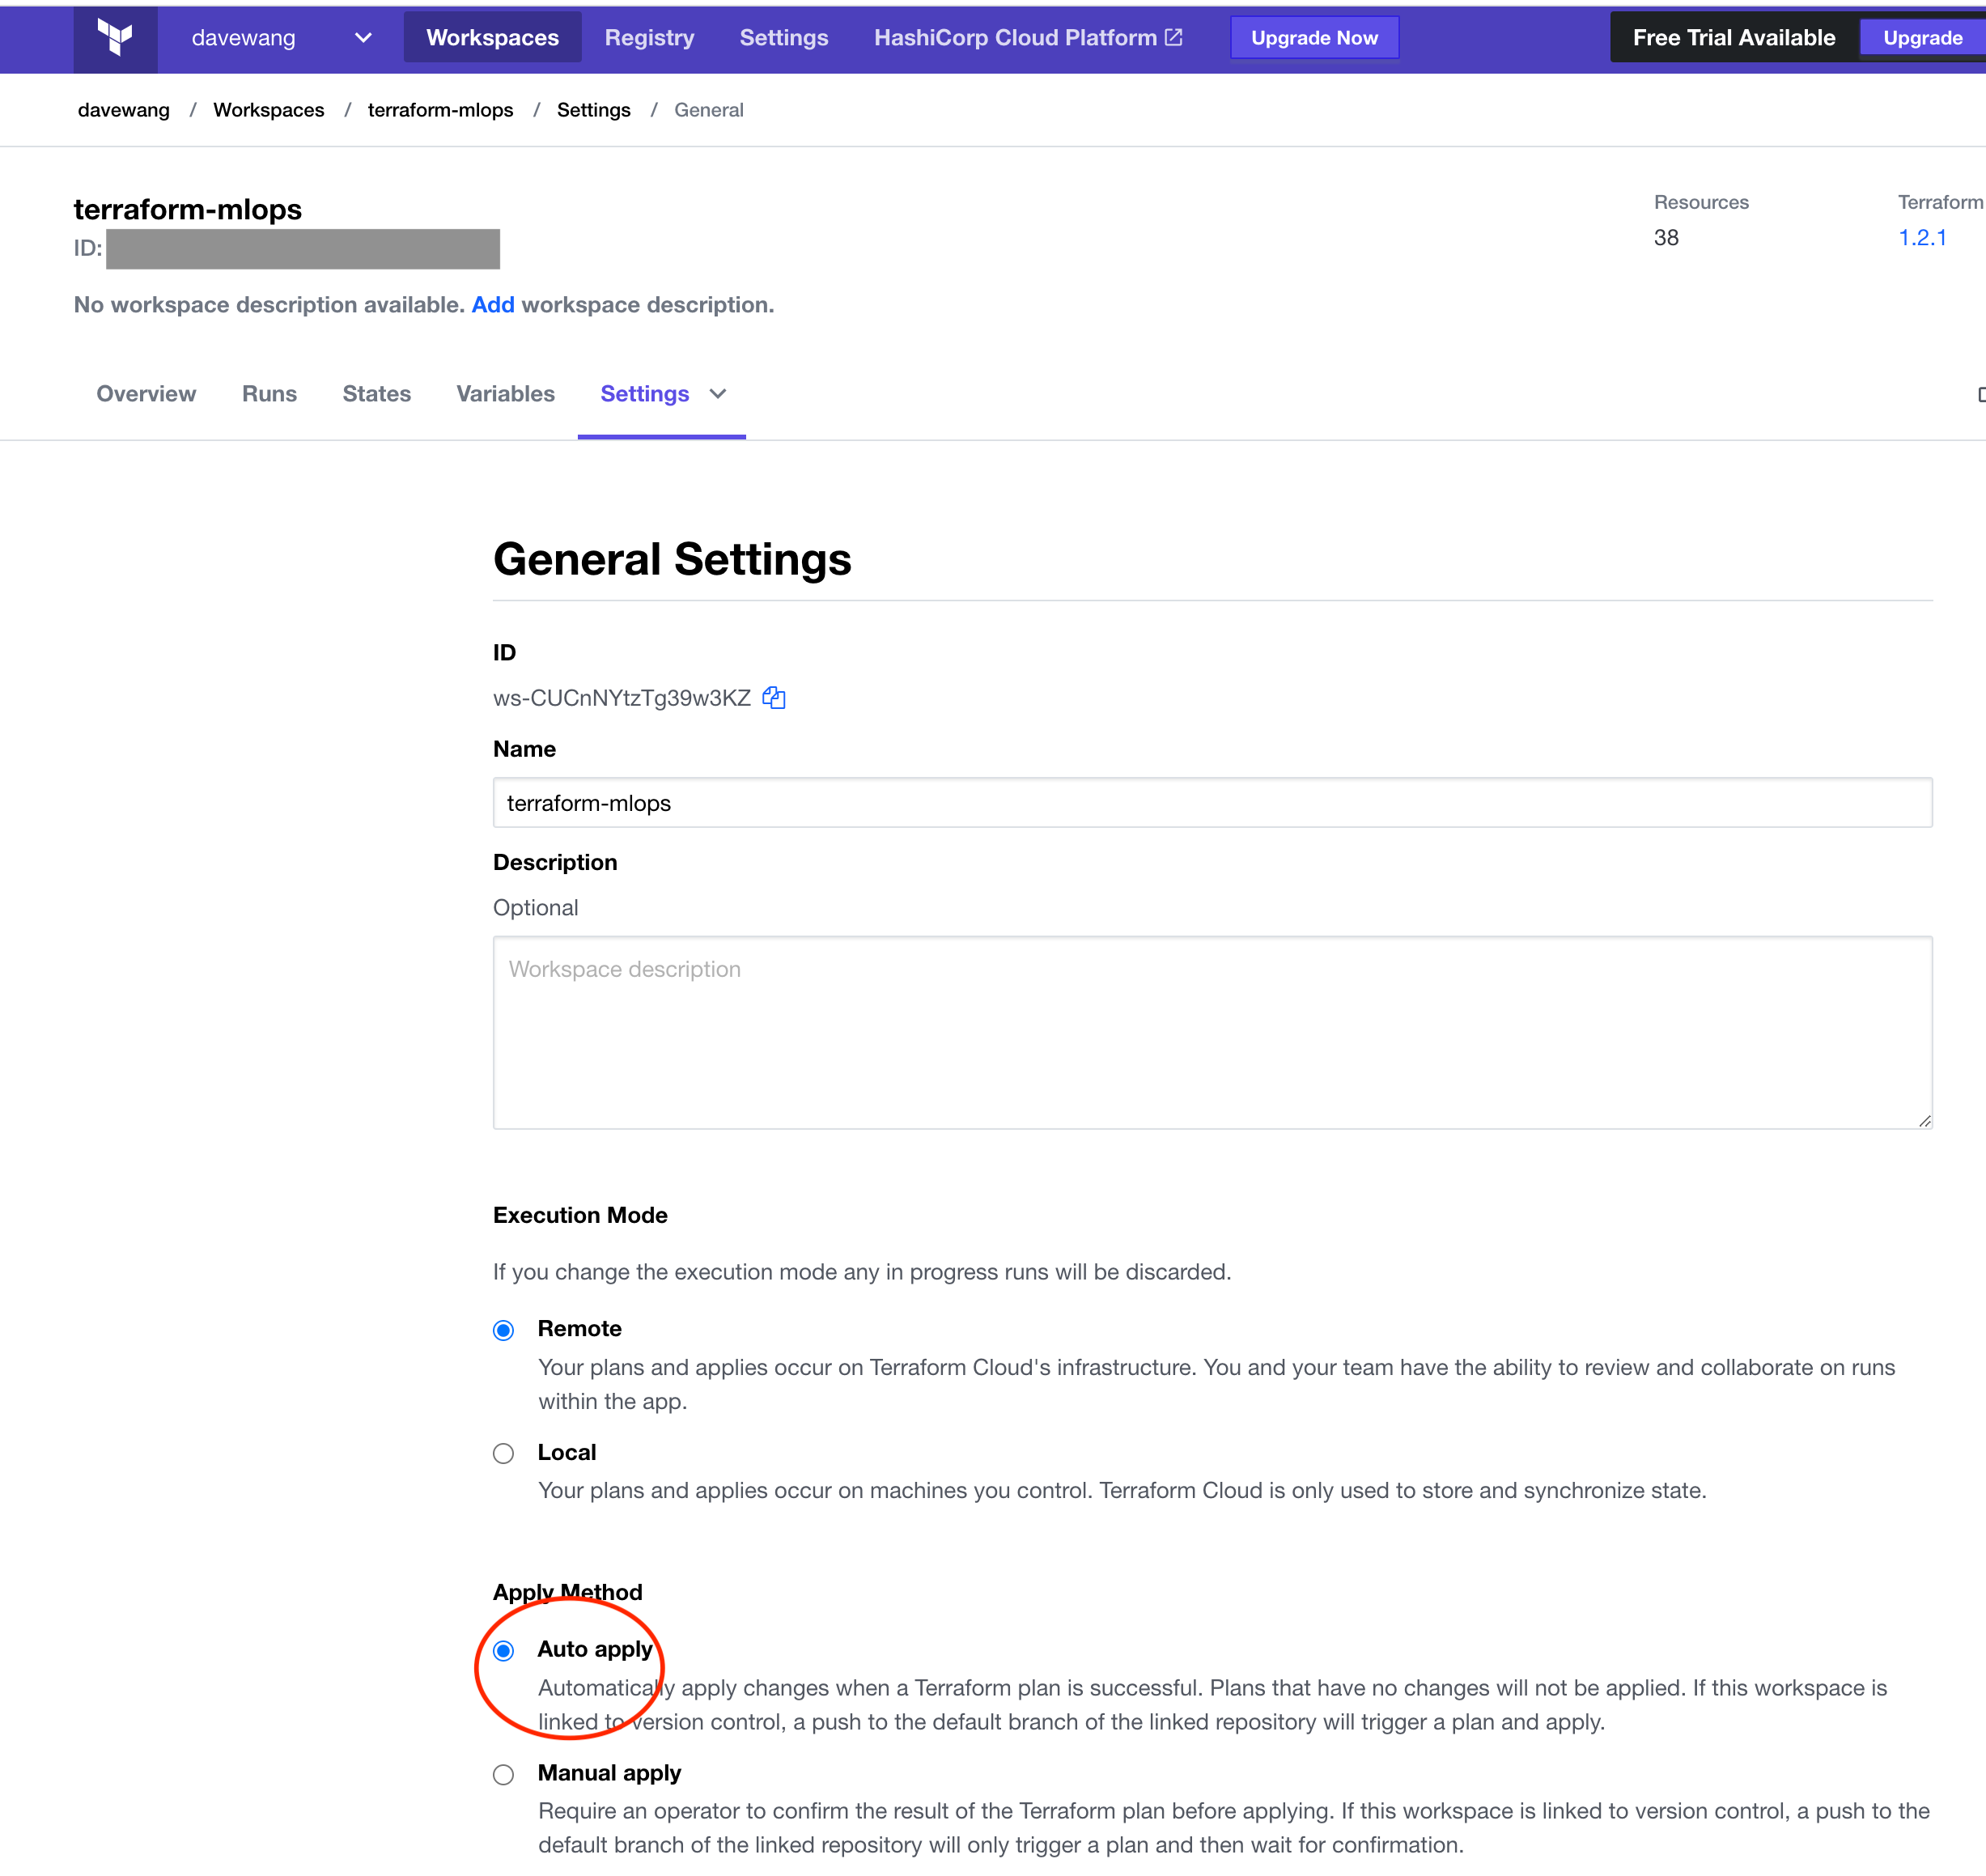Open terraform-mlops breadcrumb link
Viewport: 1986px width, 1876px height.
[x=440, y=110]
